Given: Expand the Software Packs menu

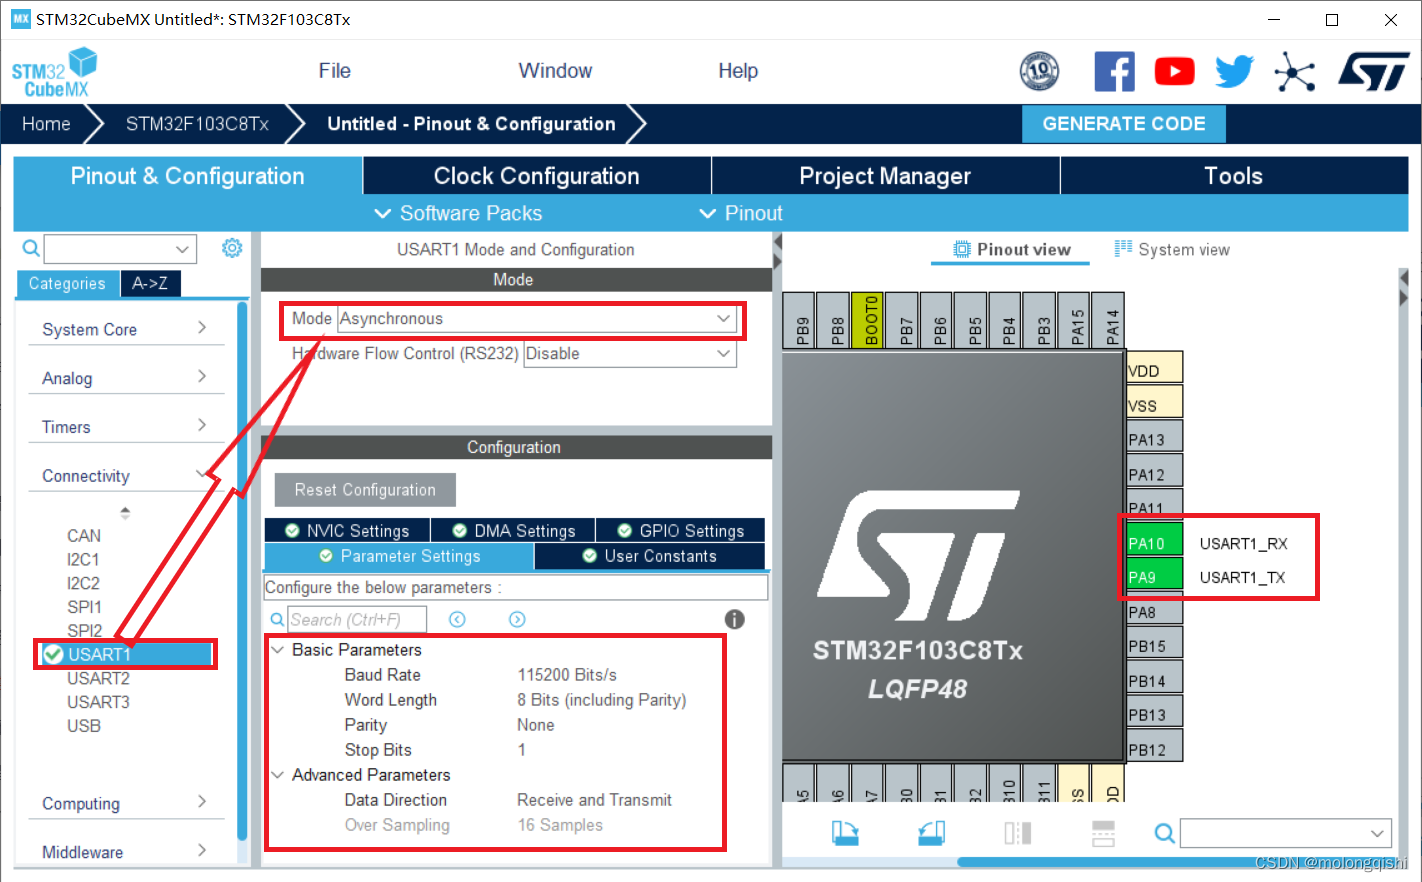Looking at the screenshot, I should click(x=458, y=213).
